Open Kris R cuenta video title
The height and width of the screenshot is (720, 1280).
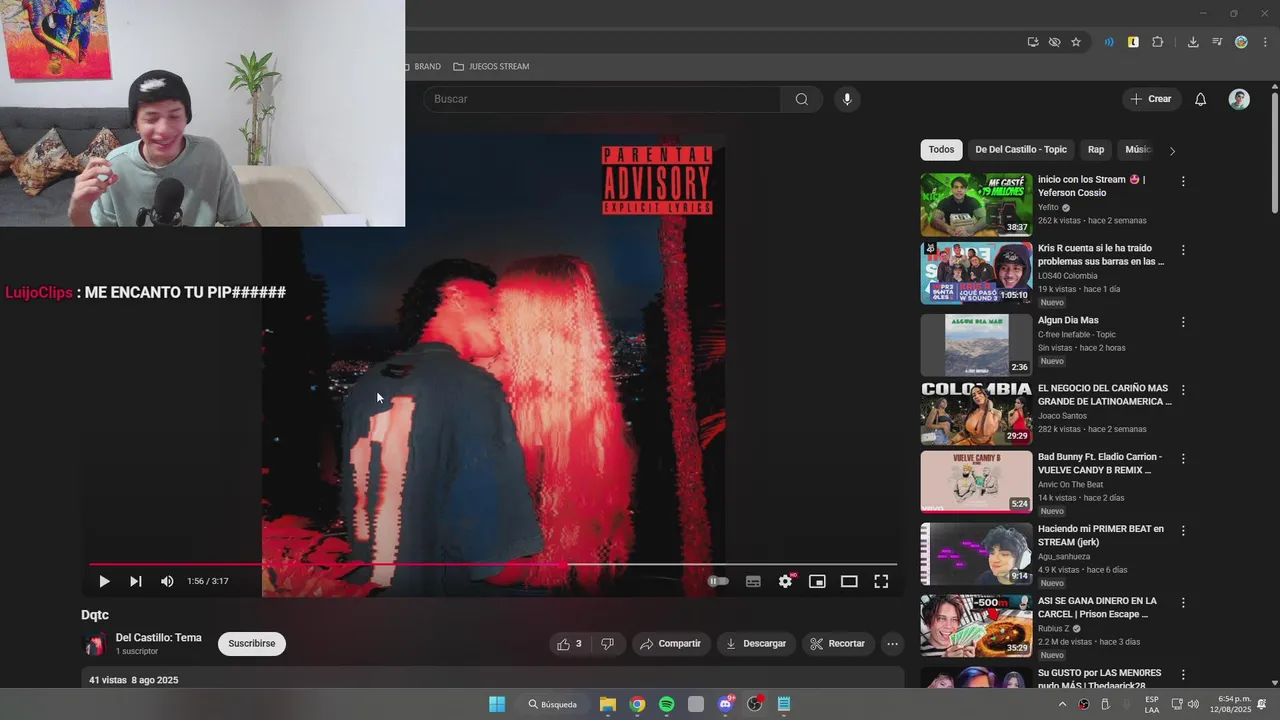point(1101,255)
